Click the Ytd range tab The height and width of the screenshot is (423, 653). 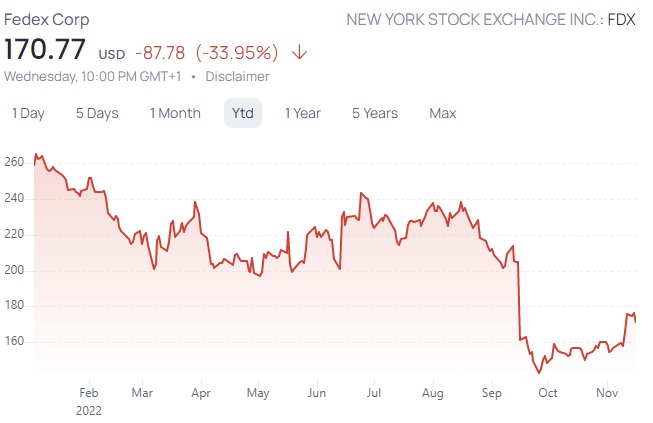pos(242,113)
